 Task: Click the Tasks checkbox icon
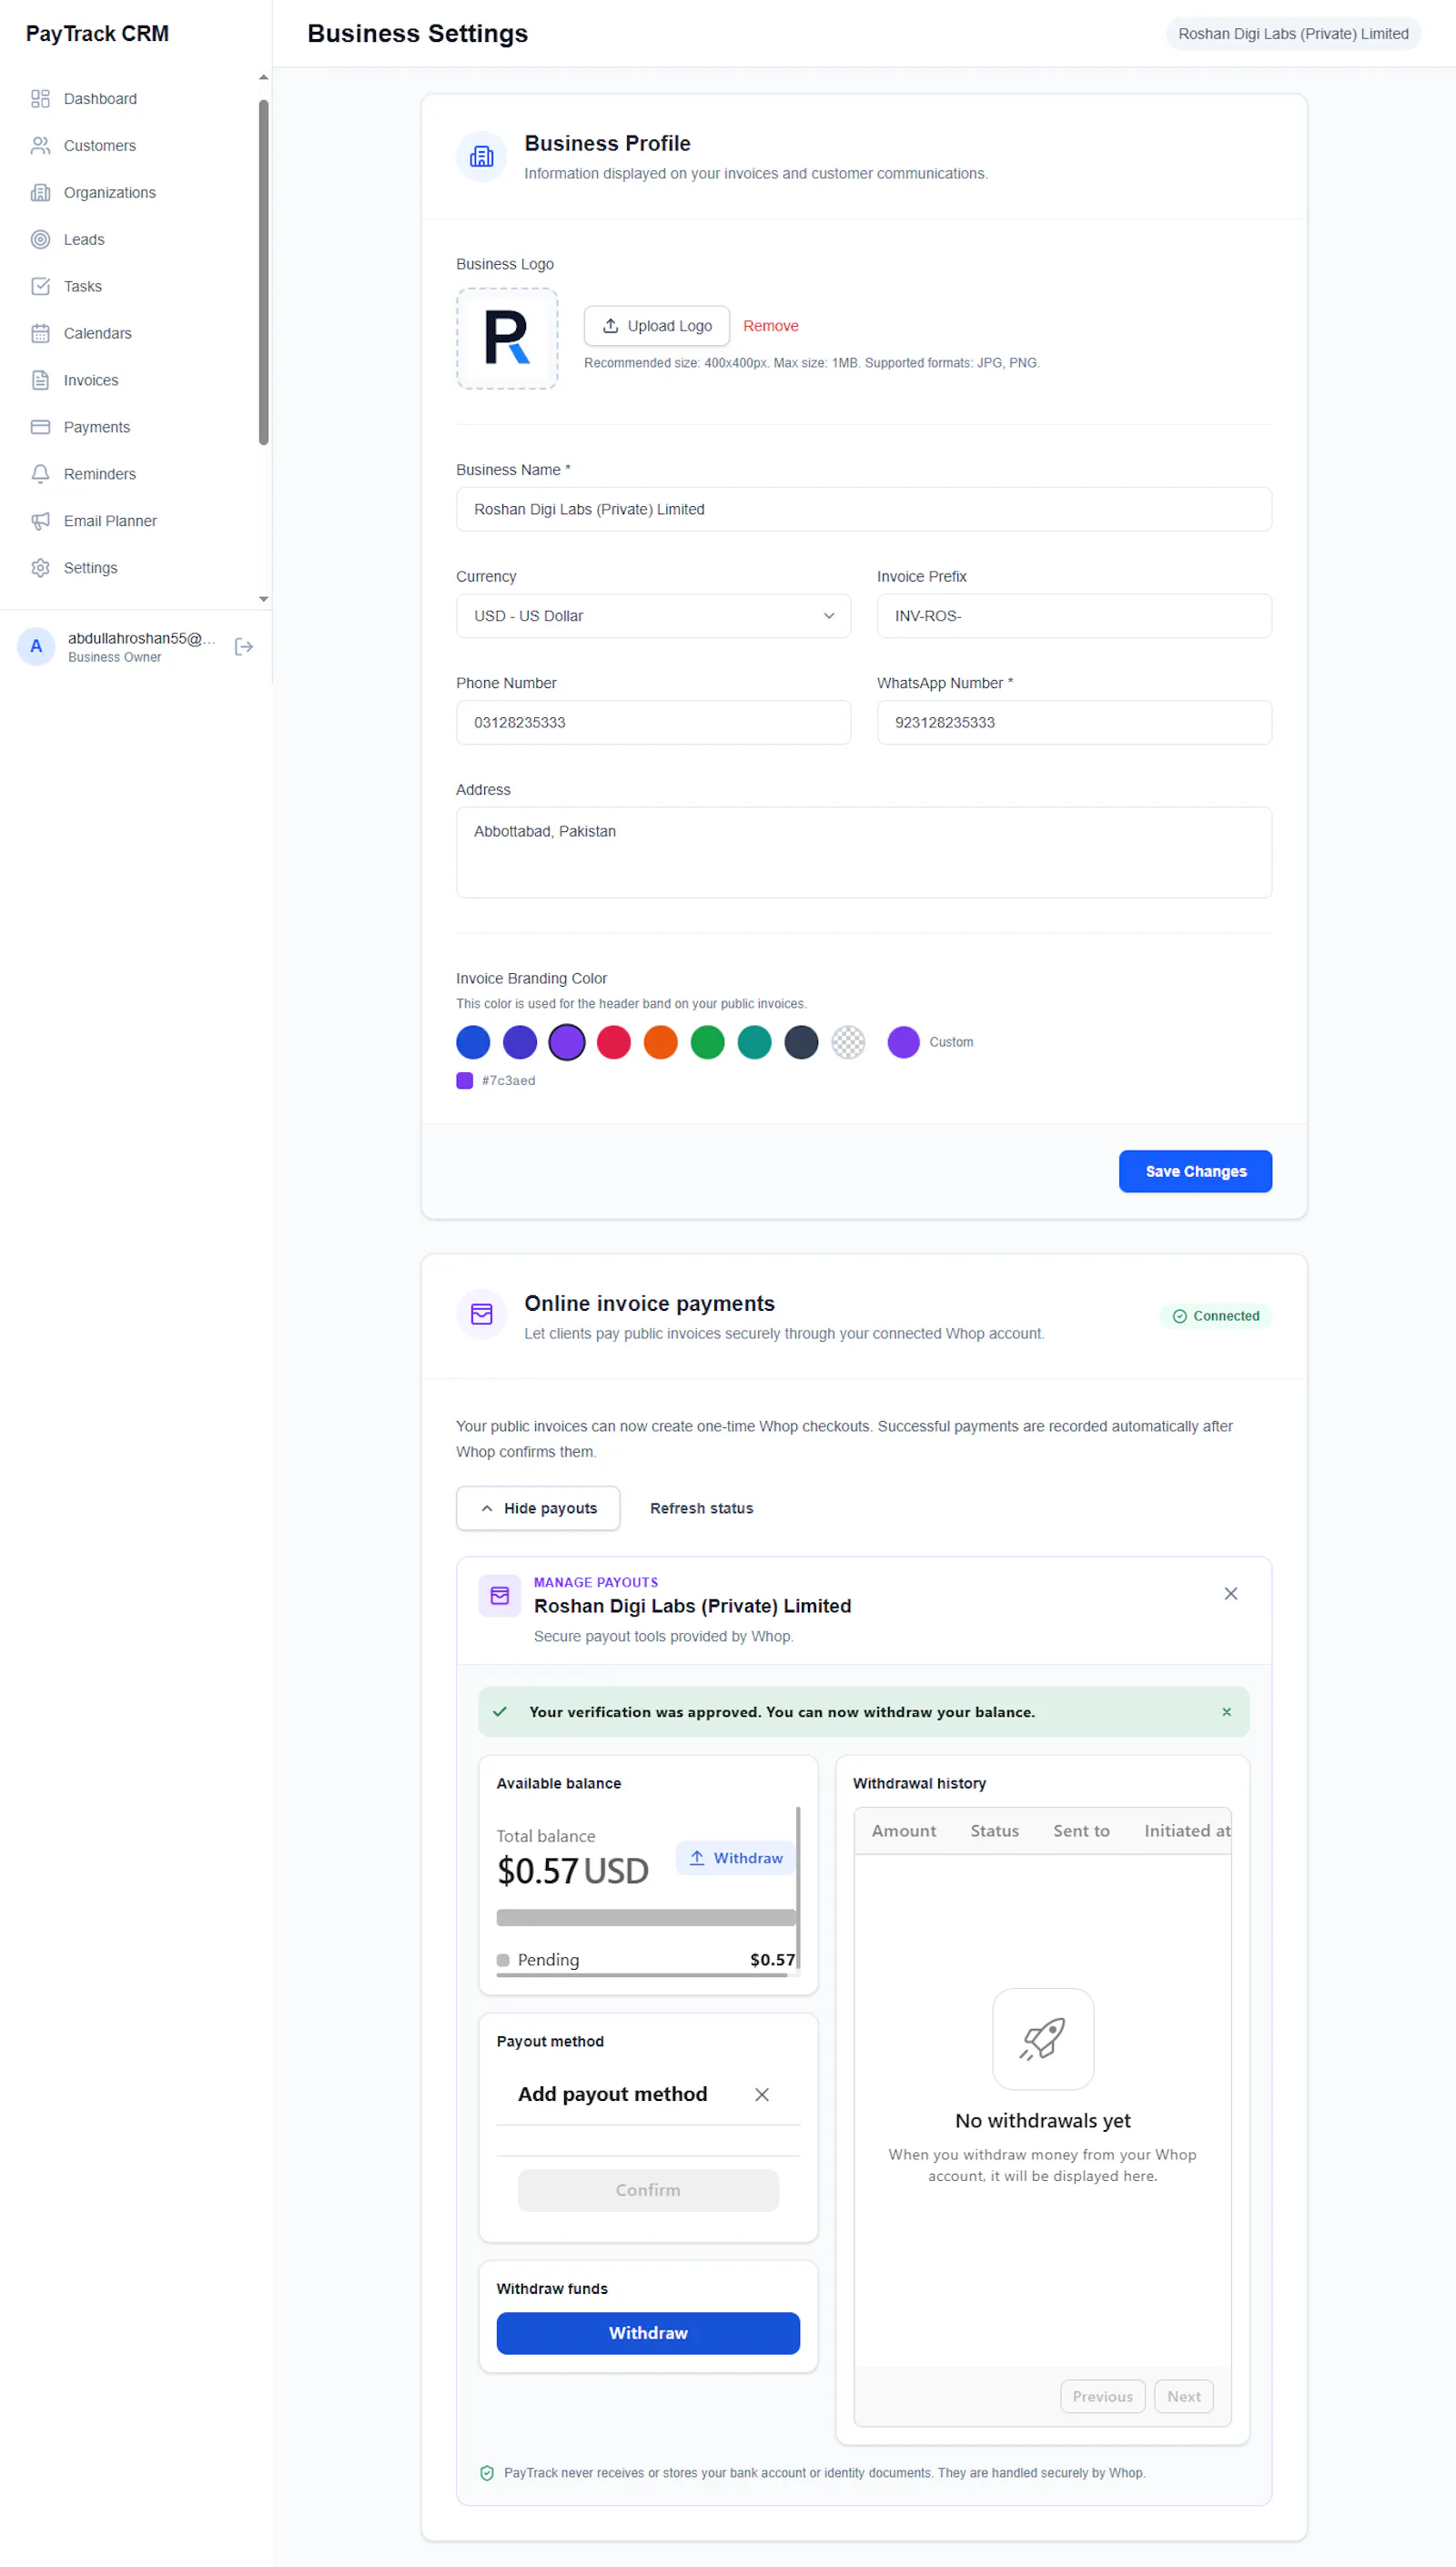(40, 286)
